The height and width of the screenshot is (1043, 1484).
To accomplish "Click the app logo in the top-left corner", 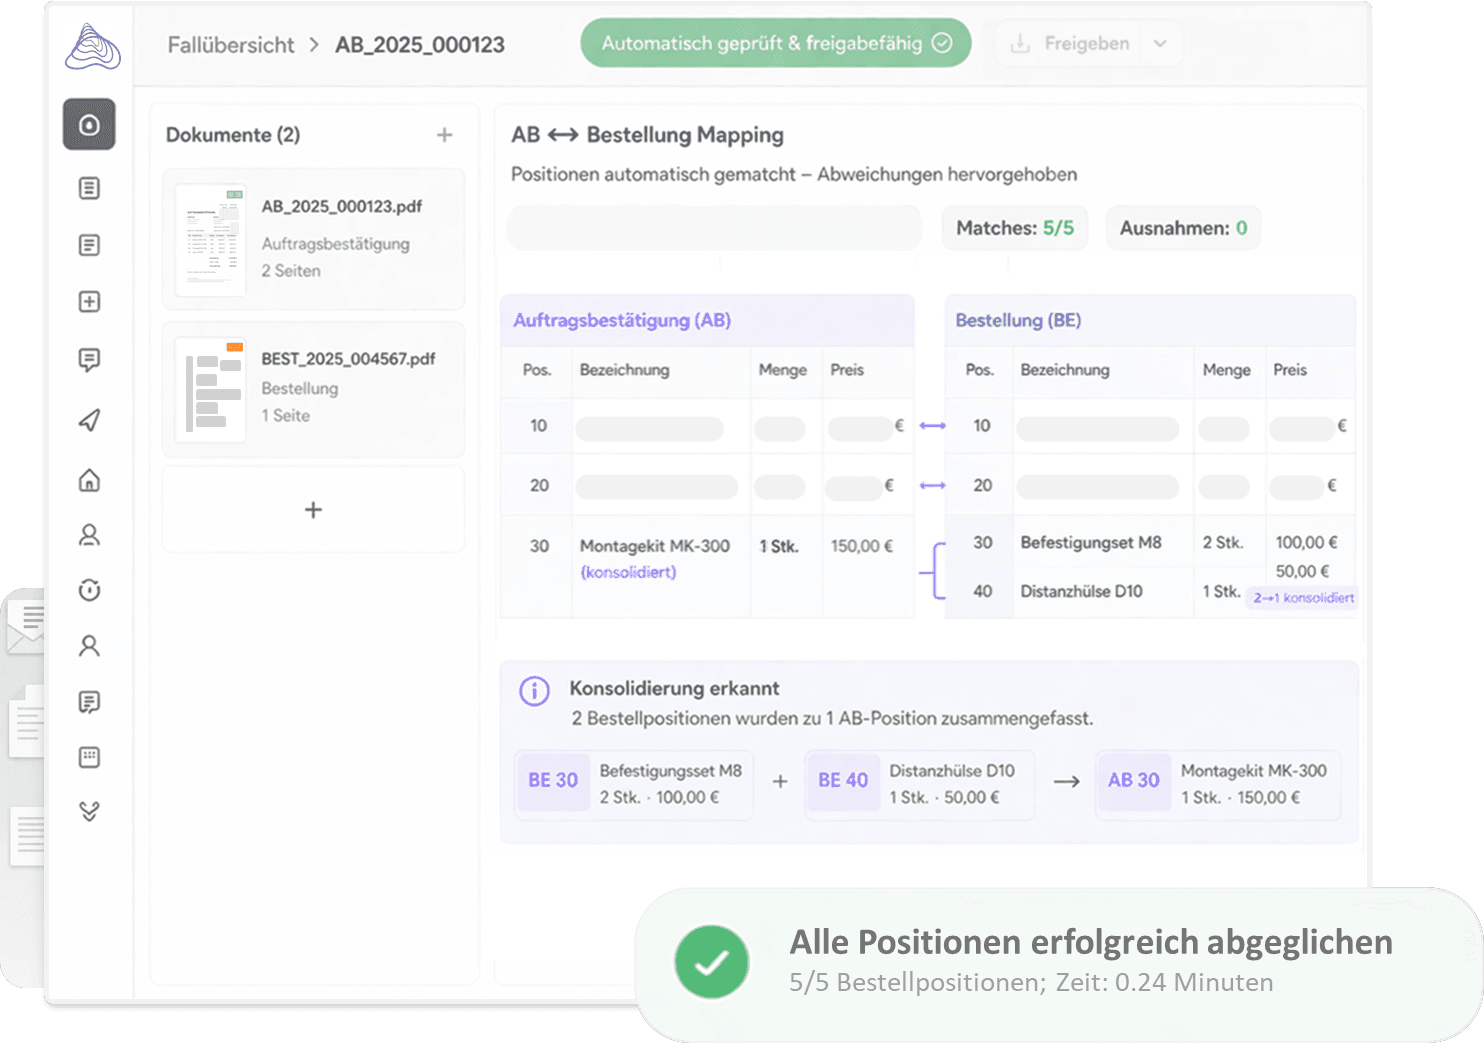I will tap(92, 47).
